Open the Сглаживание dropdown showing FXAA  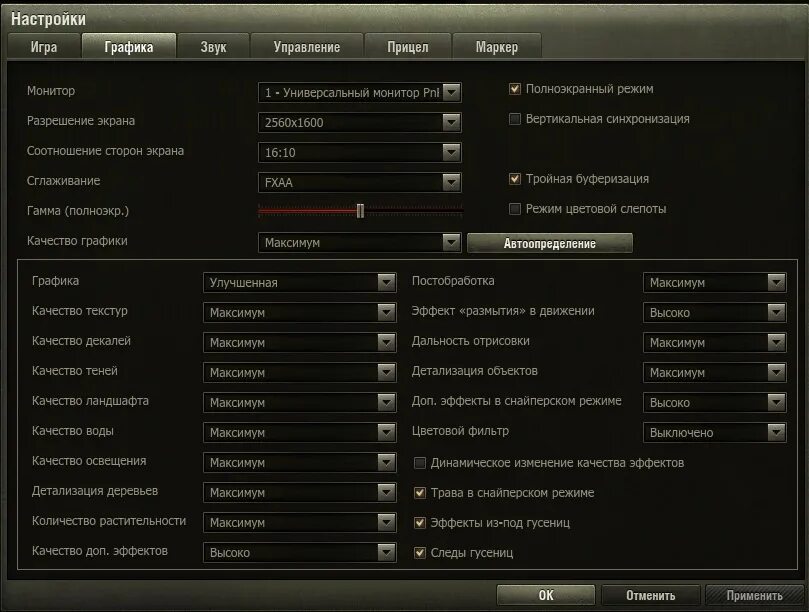click(452, 181)
